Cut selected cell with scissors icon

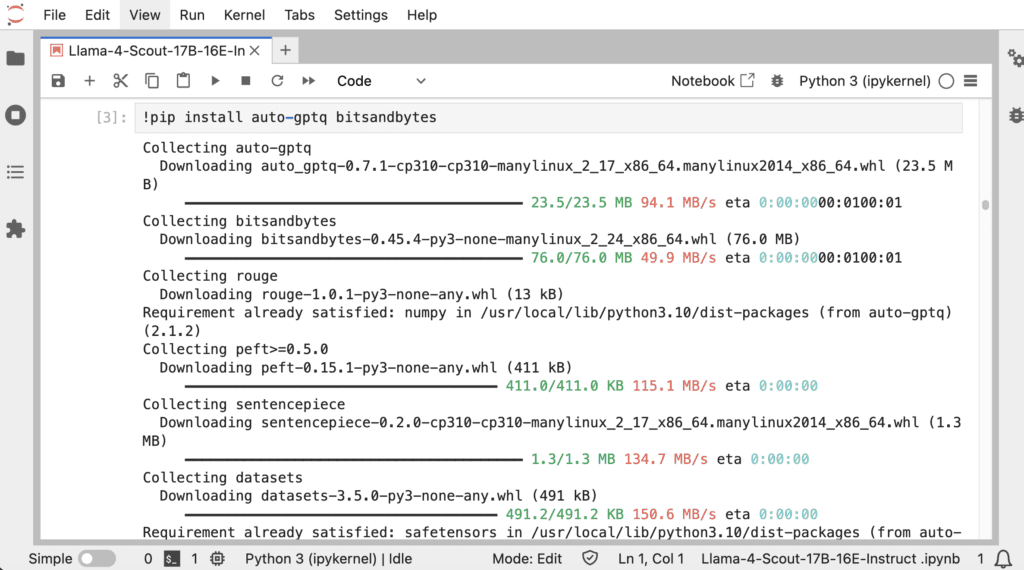120,81
